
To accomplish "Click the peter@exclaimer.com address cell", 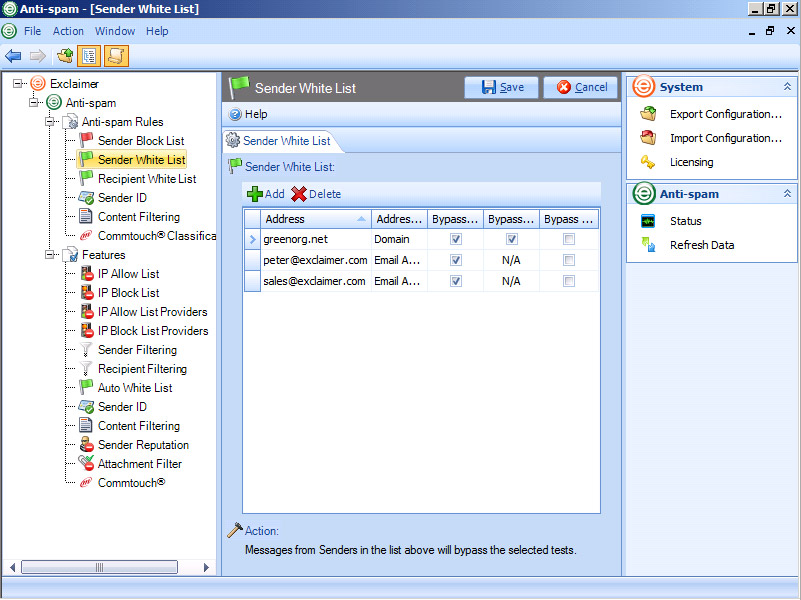I will click(x=316, y=260).
